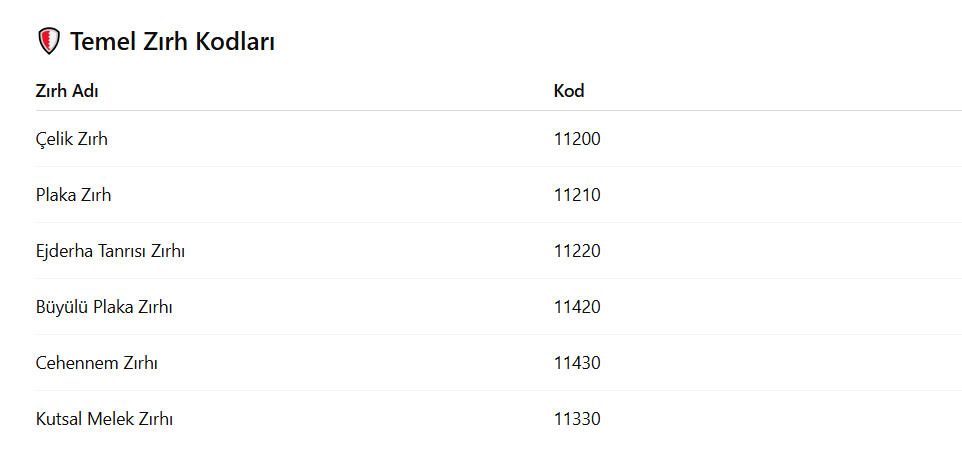Image resolution: width=962 pixels, height=474 pixels.
Task: Select the Zırh Adı column header
Action: (67, 91)
